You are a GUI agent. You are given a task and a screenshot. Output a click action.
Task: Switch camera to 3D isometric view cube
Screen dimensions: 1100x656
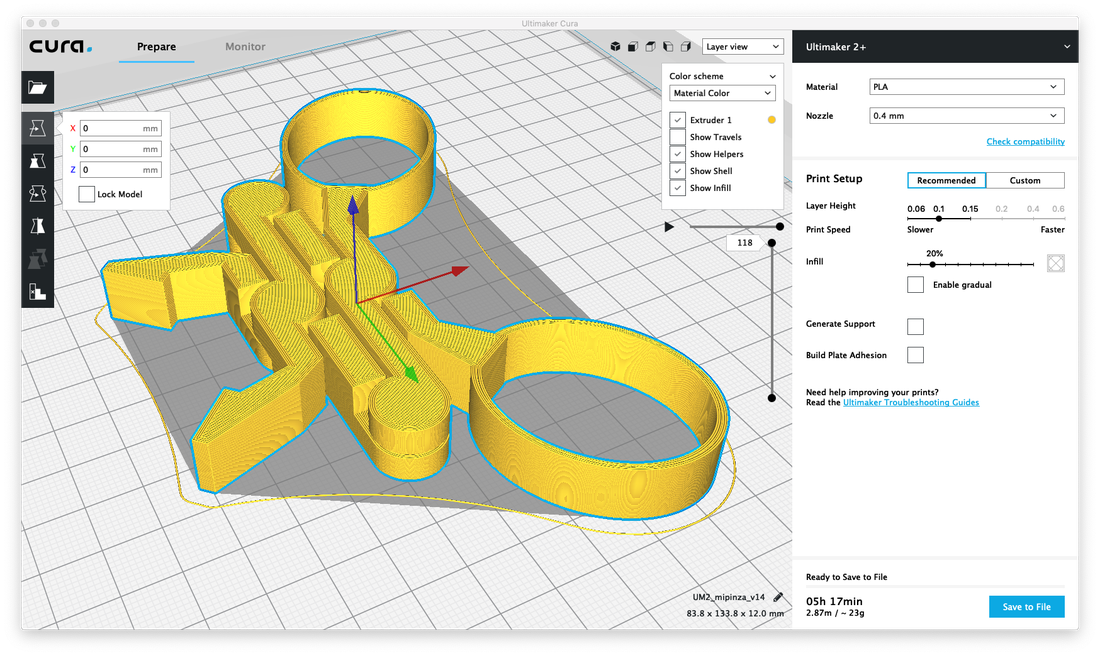(615, 46)
